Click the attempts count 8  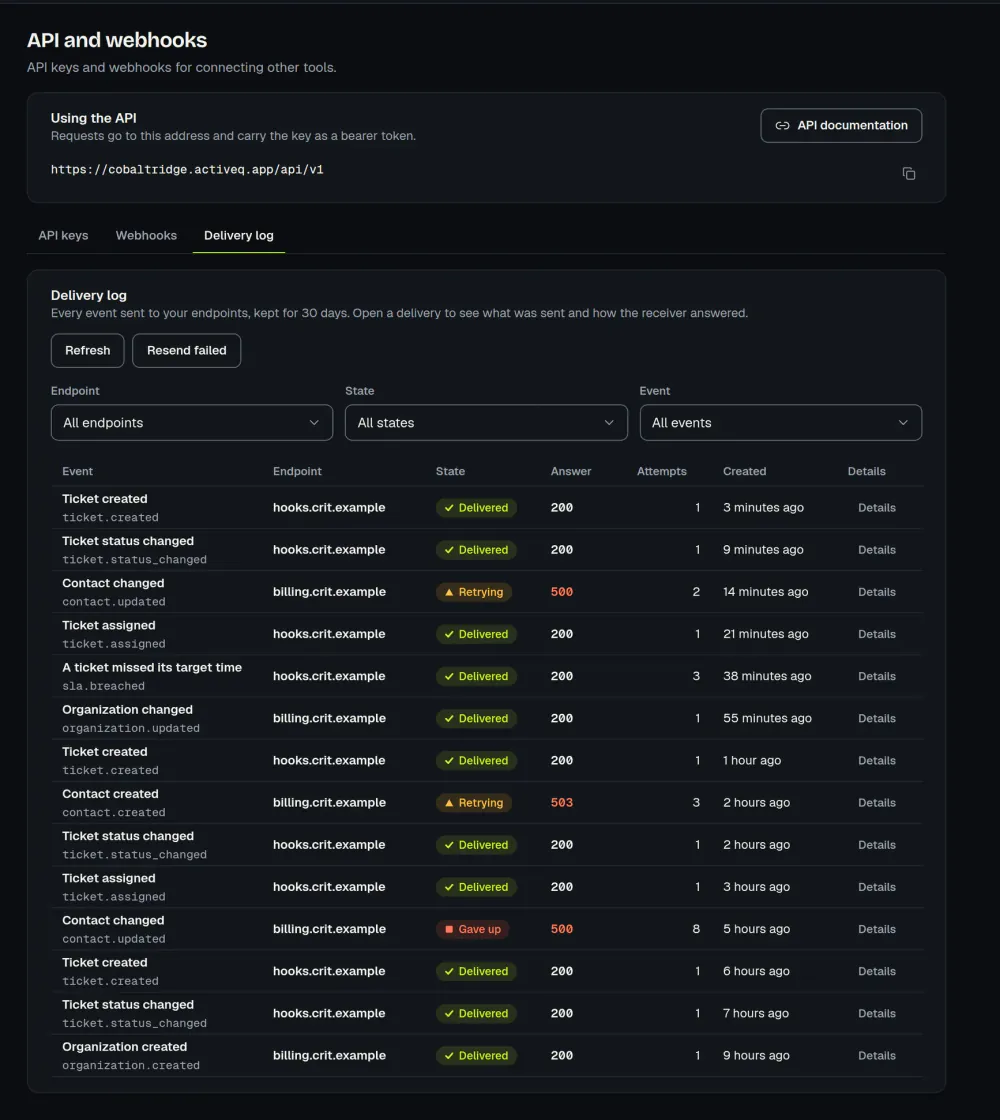point(696,929)
